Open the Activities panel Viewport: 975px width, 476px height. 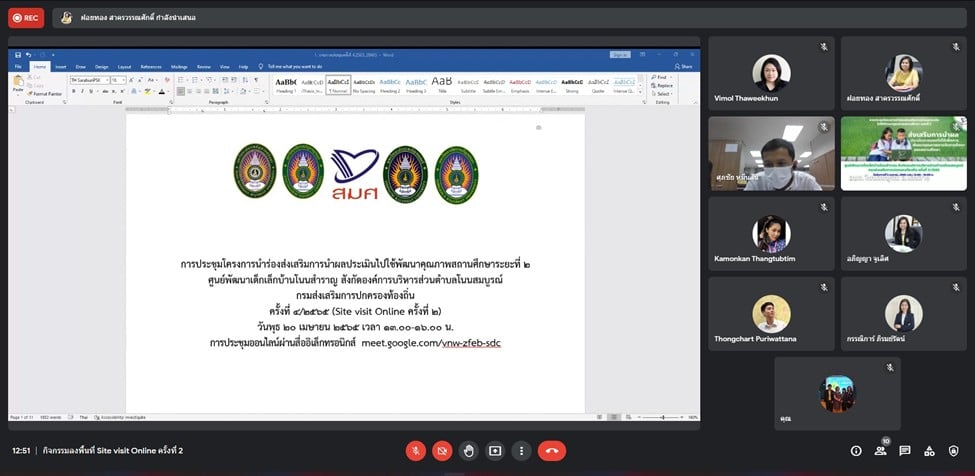click(x=929, y=451)
